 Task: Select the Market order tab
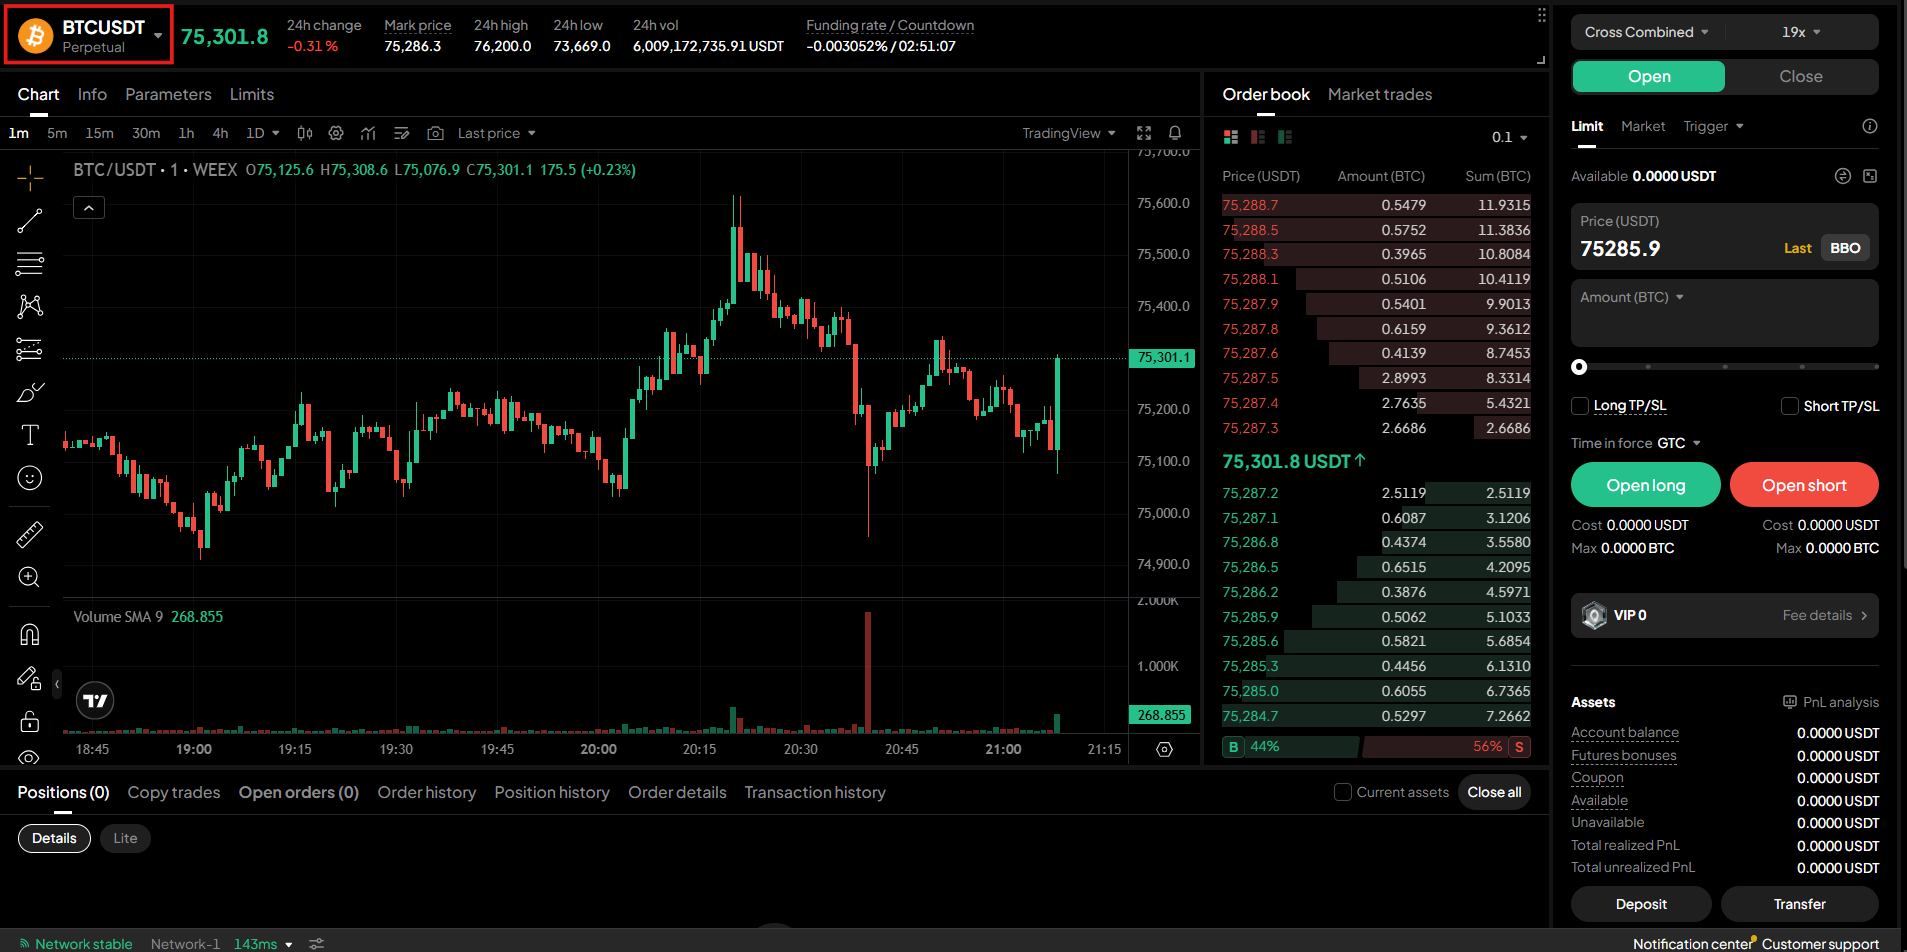[1643, 126]
